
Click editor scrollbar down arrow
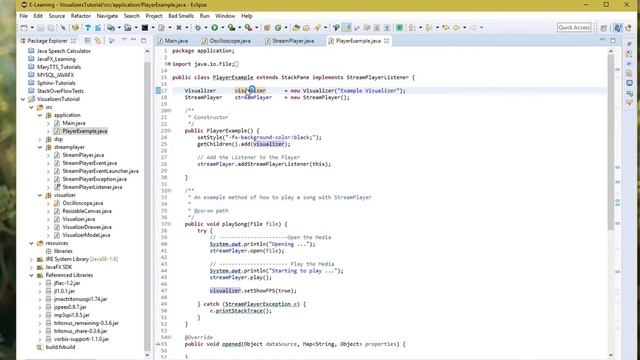(x=611, y=356)
